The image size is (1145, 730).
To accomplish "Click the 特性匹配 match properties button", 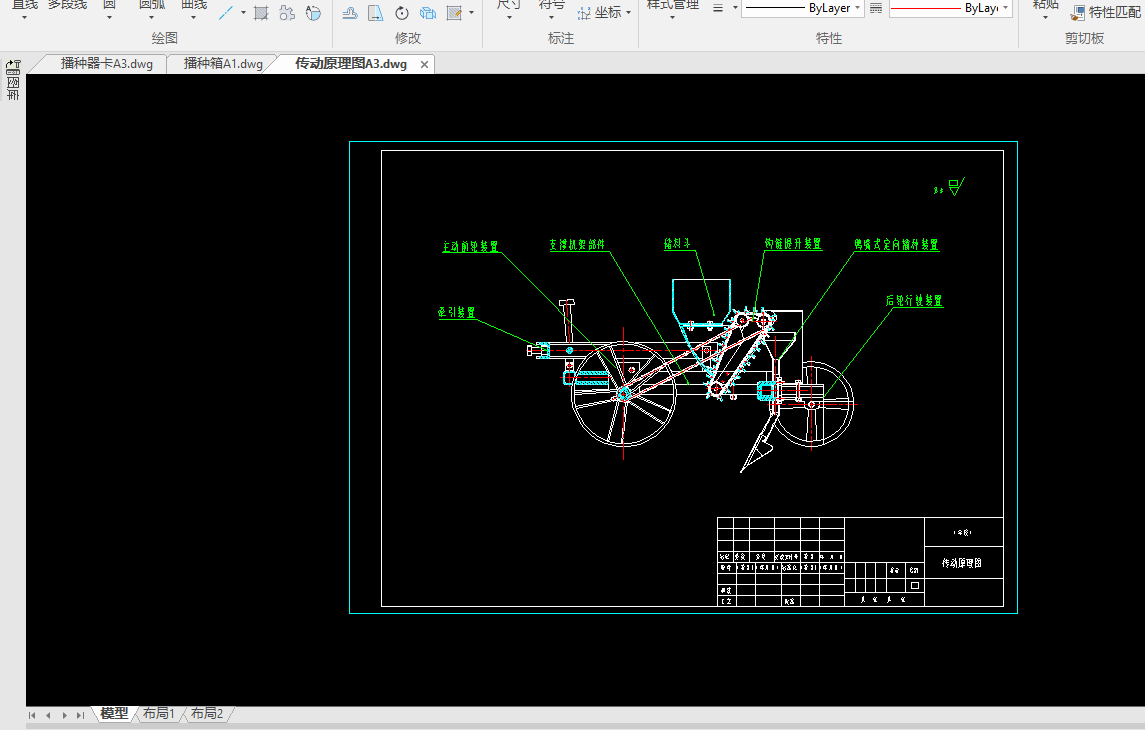I will tap(1106, 12).
